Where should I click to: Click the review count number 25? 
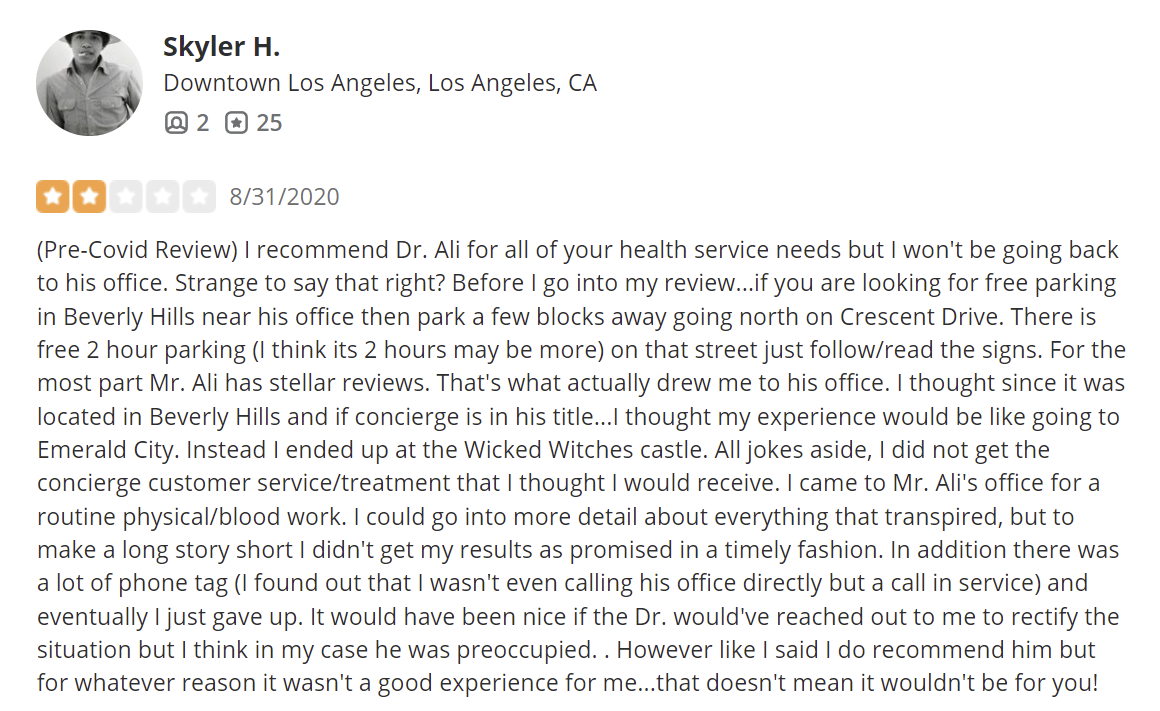(x=269, y=123)
